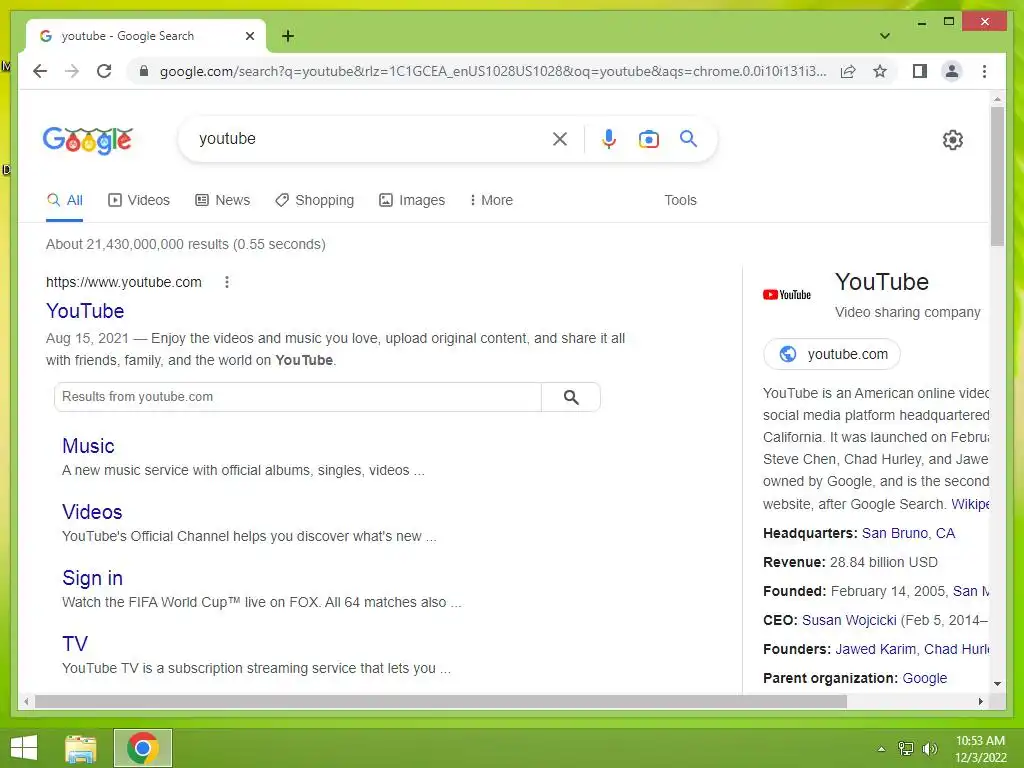1024x768 pixels.
Task: Submit search with blue magnifier icon
Action: [x=688, y=138]
